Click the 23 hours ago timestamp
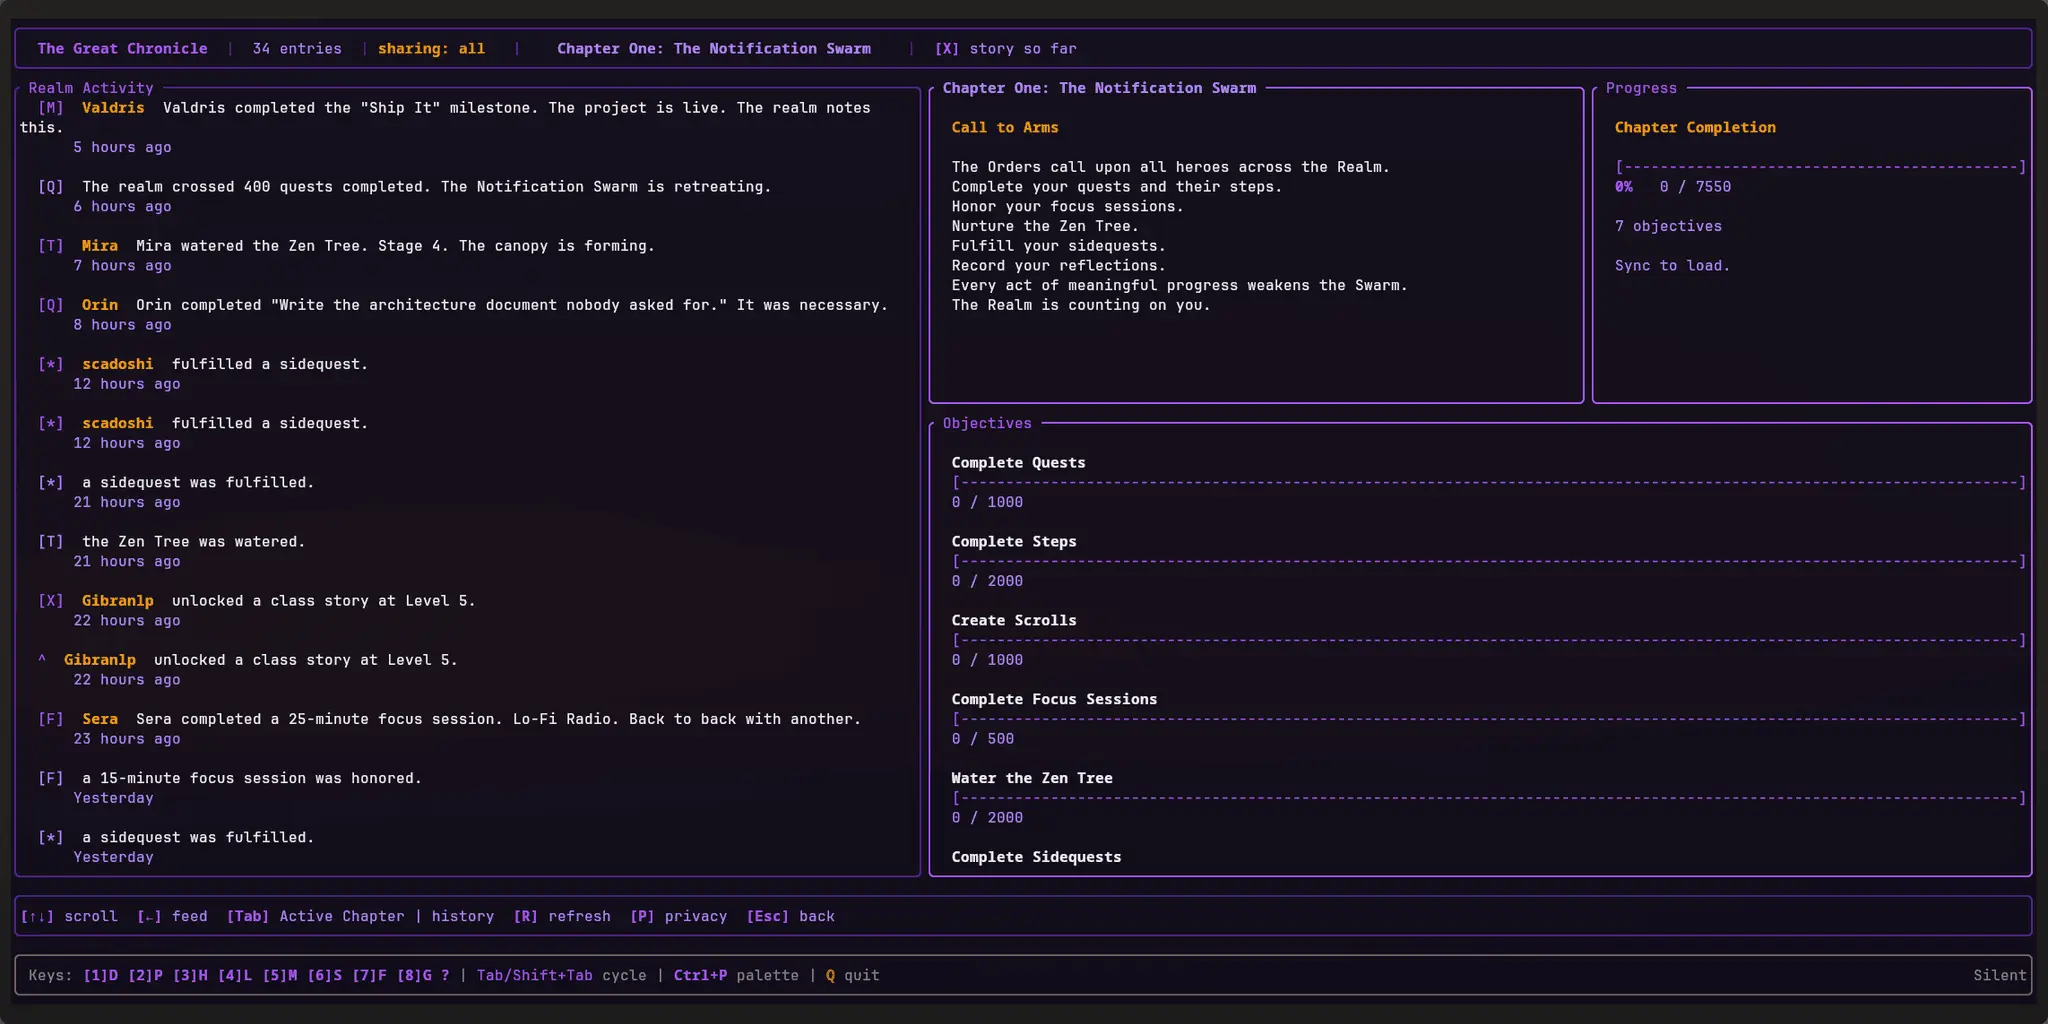 click(127, 739)
